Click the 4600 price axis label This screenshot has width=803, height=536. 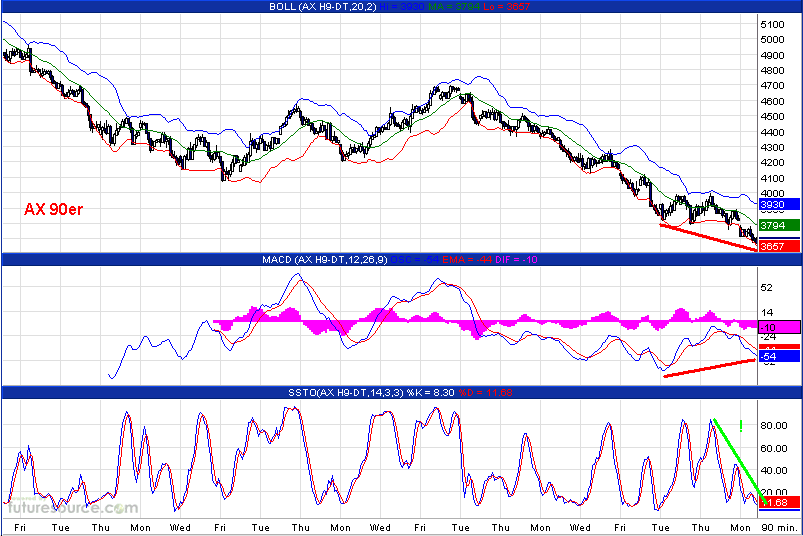pos(772,101)
